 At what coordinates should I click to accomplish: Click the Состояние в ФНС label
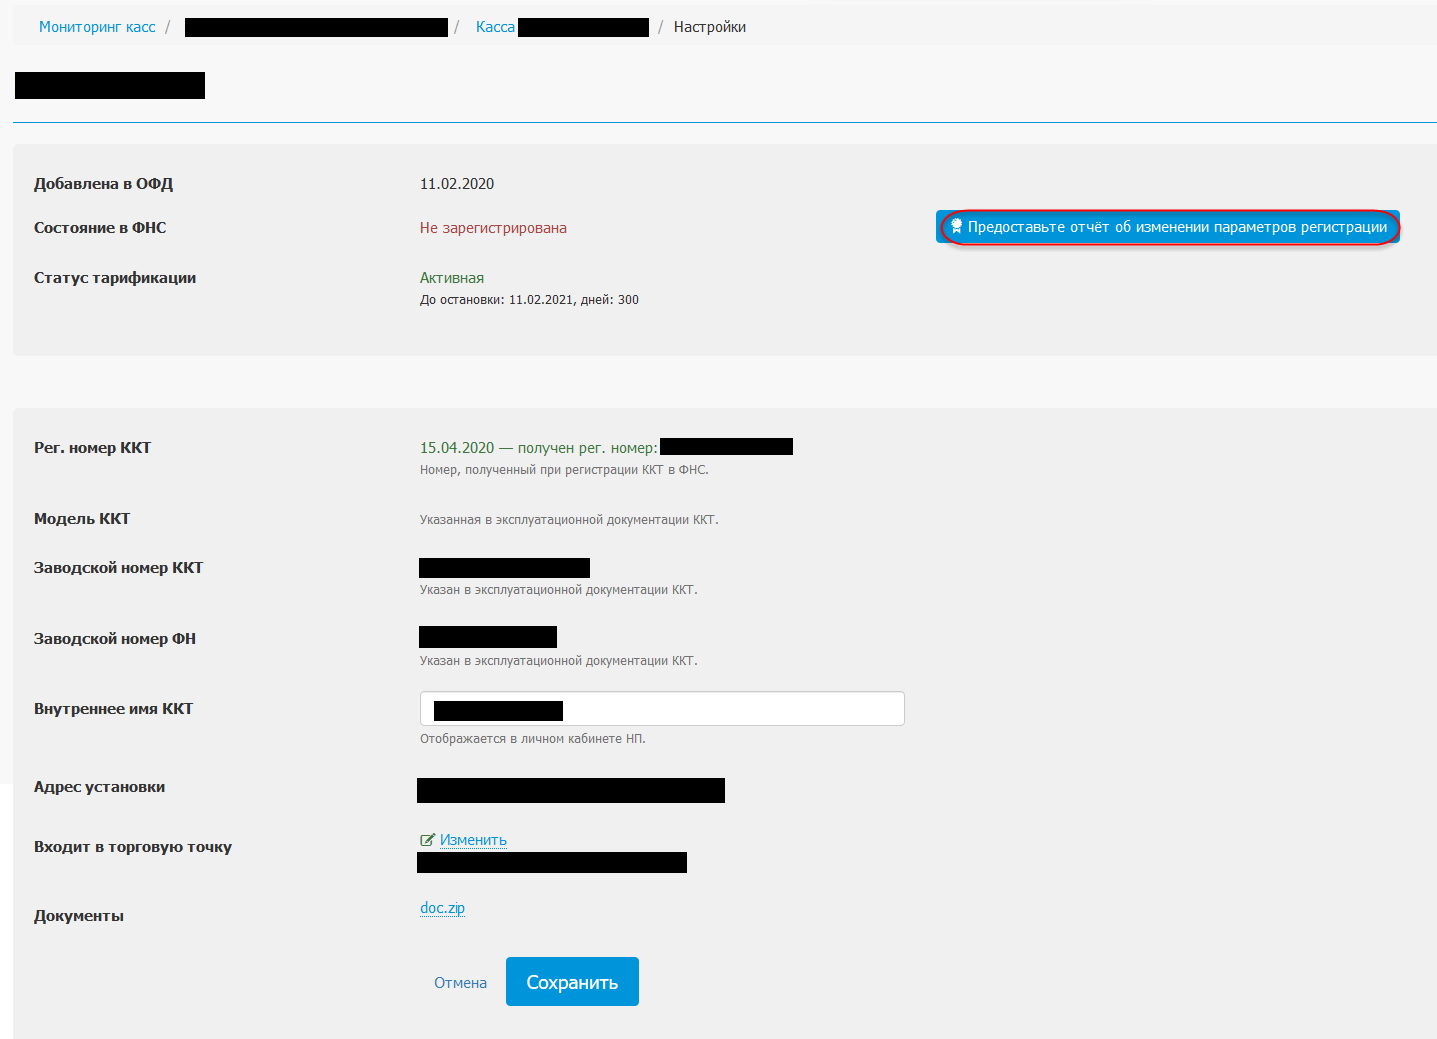[100, 228]
